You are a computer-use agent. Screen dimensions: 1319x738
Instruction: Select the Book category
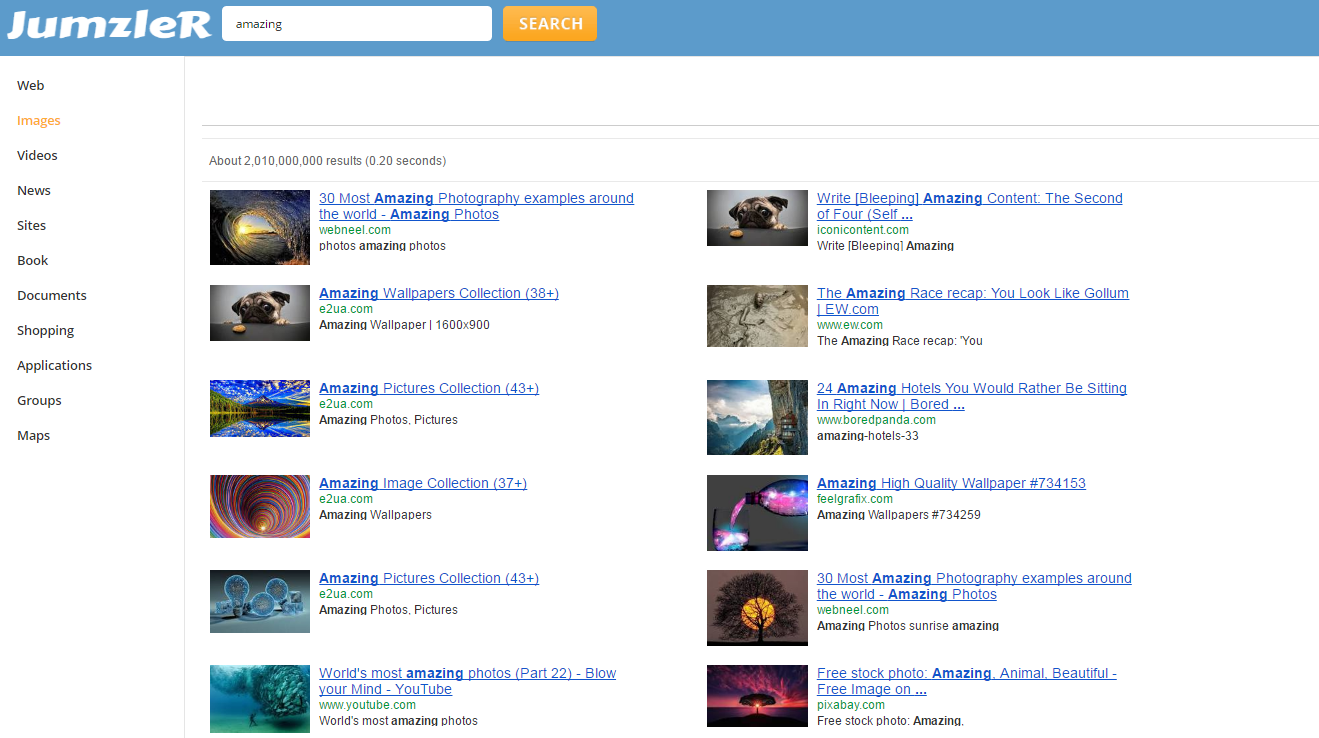click(33, 261)
